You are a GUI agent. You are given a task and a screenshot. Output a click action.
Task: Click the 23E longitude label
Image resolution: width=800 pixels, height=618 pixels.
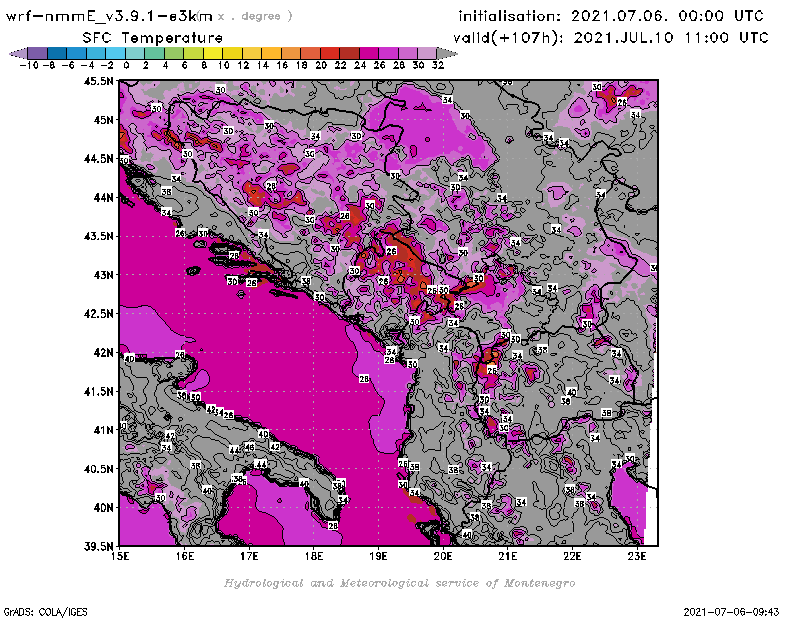pyautogui.click(x=637, y=556)
